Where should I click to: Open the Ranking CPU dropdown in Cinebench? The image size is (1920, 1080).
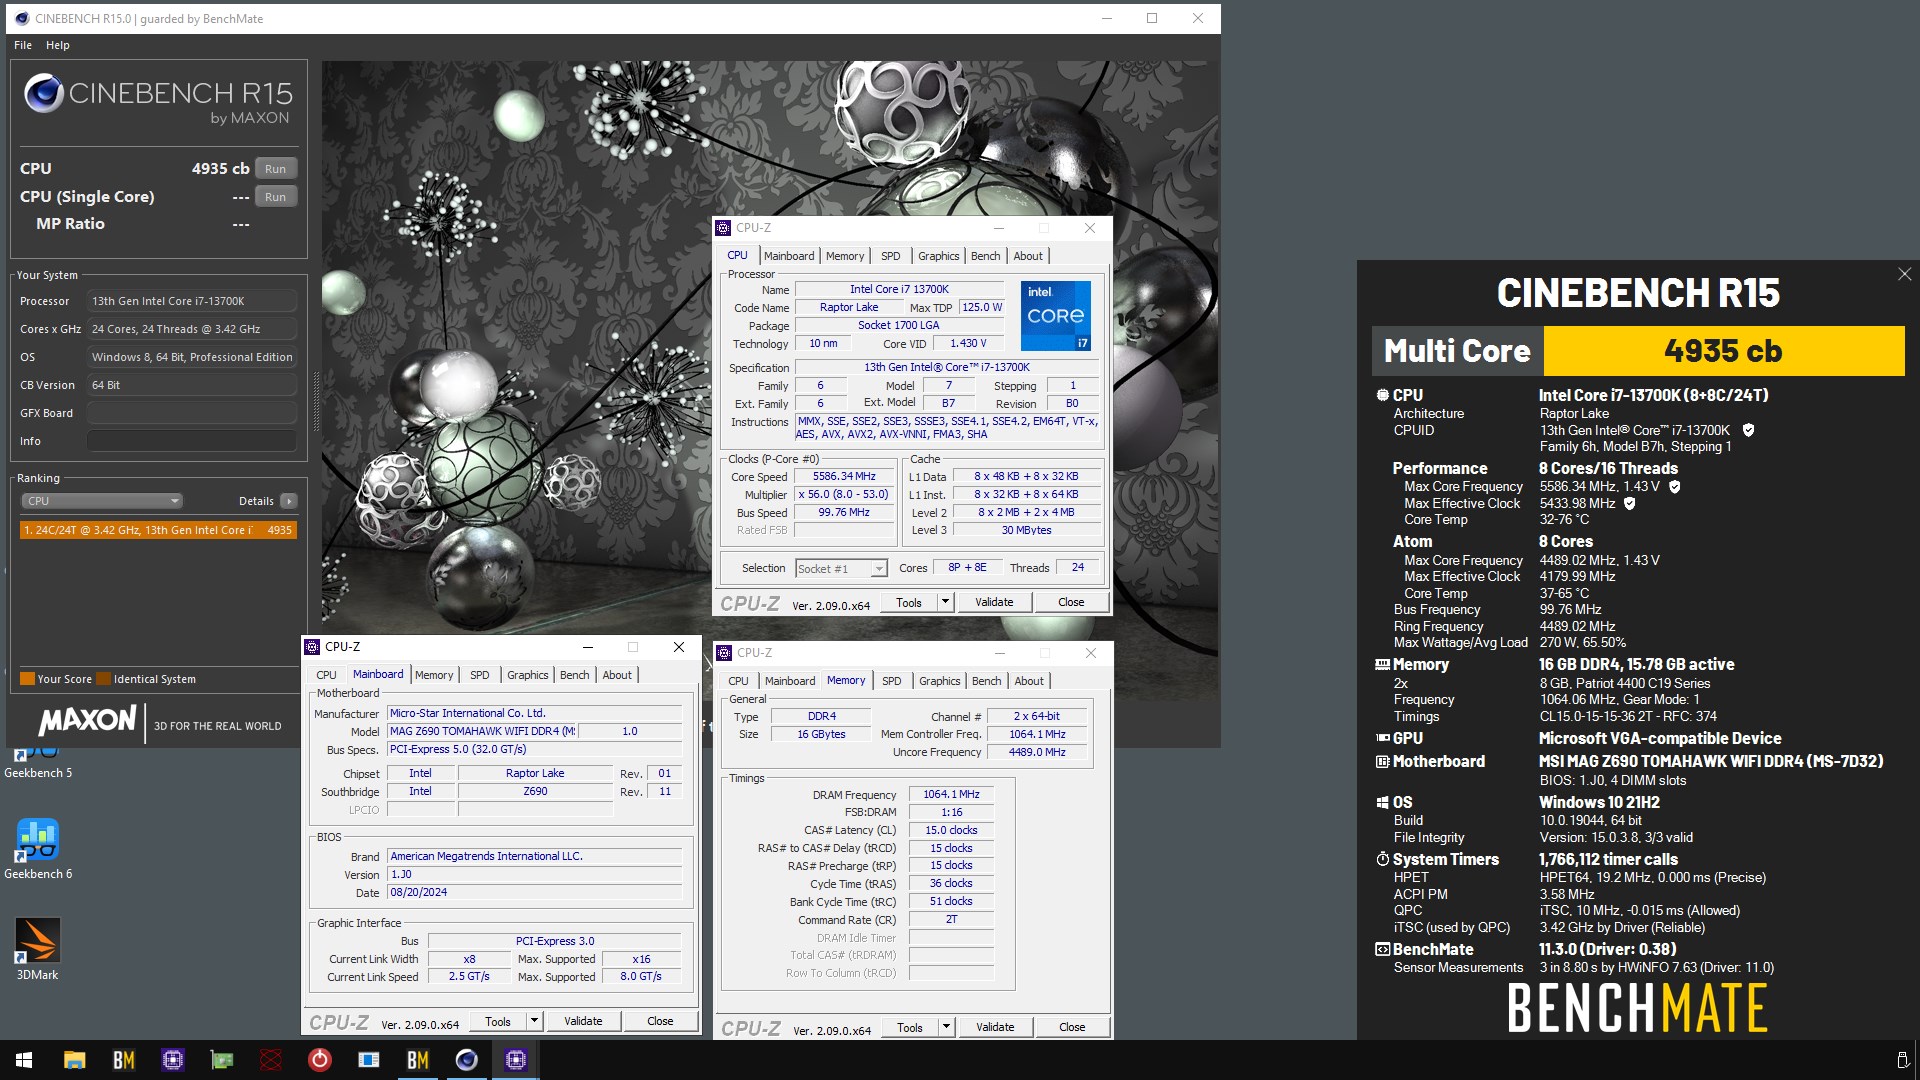coord(102,501)
